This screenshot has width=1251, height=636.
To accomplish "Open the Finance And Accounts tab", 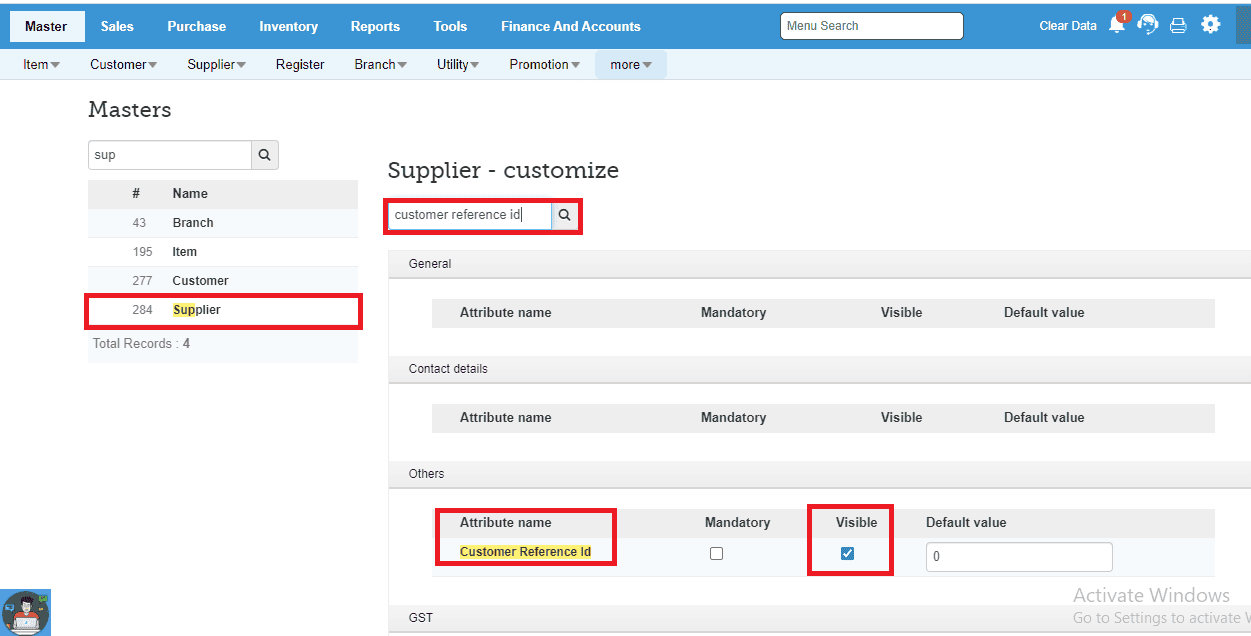I will pyautogui.click(x=570, y=26).
